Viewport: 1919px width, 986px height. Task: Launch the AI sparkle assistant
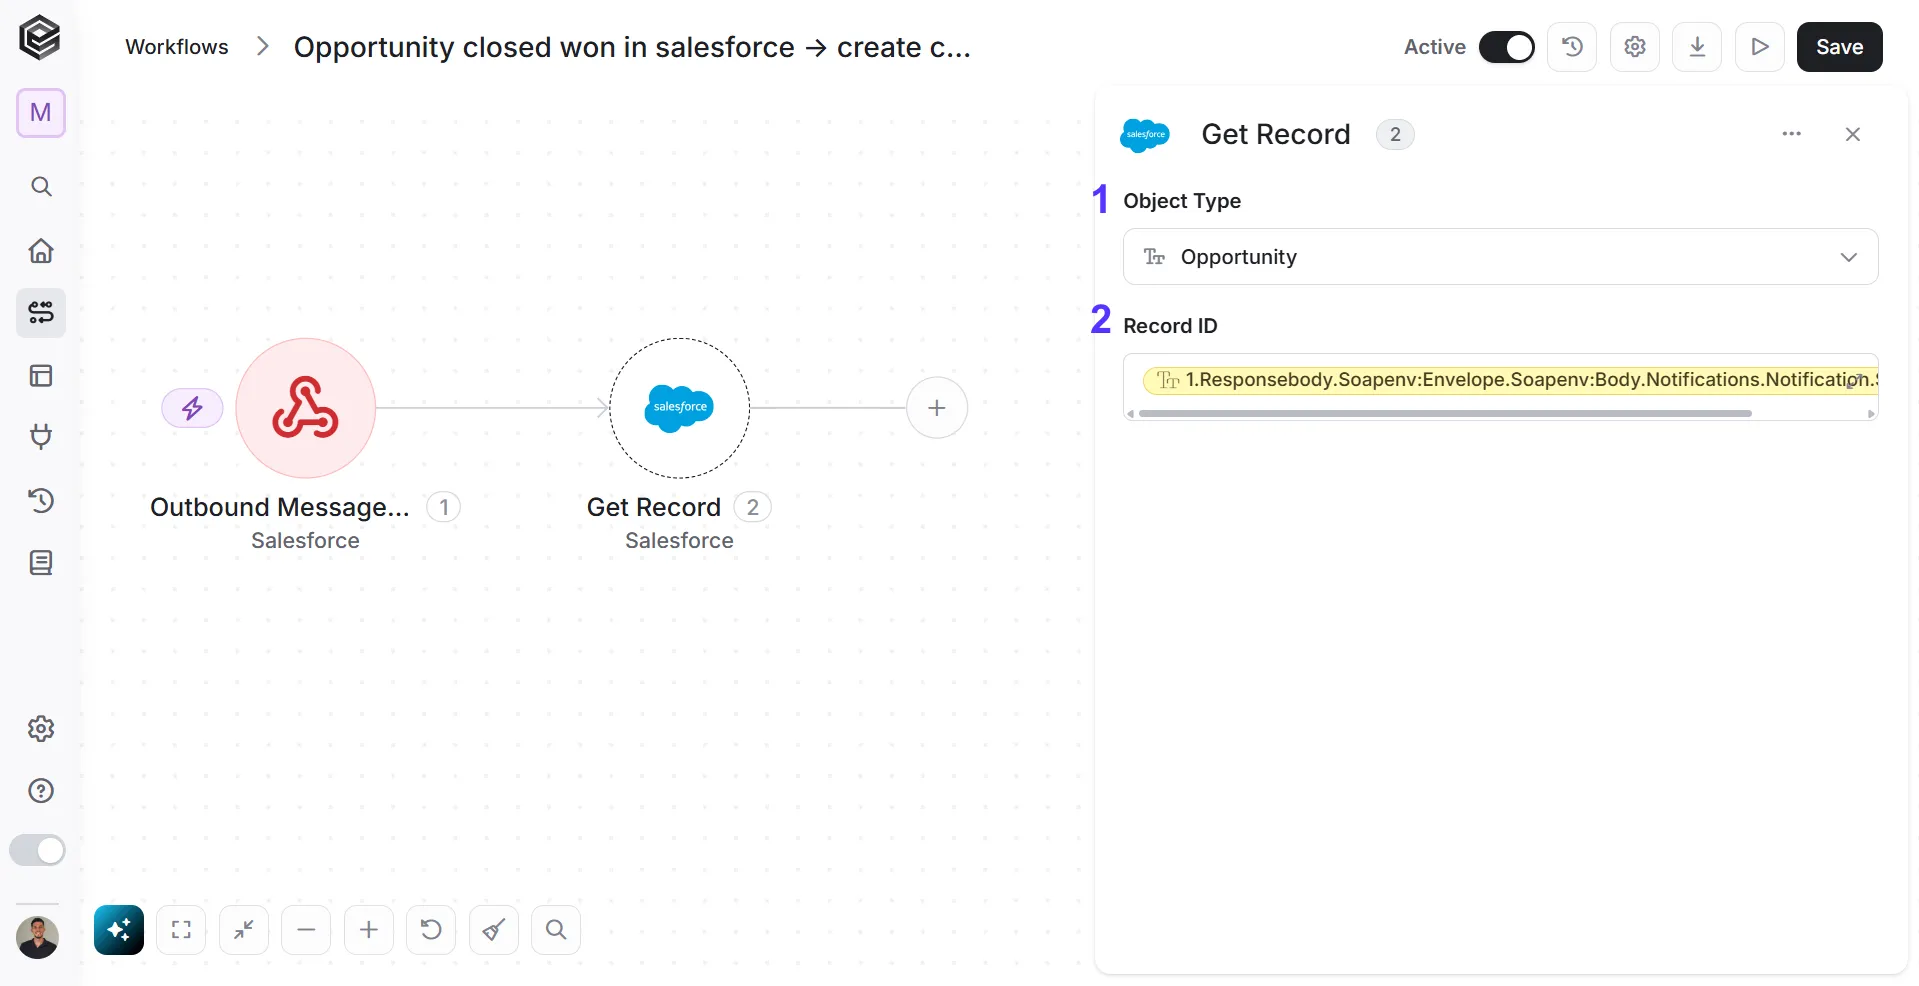pyautogui.click(x=119, y=931)
